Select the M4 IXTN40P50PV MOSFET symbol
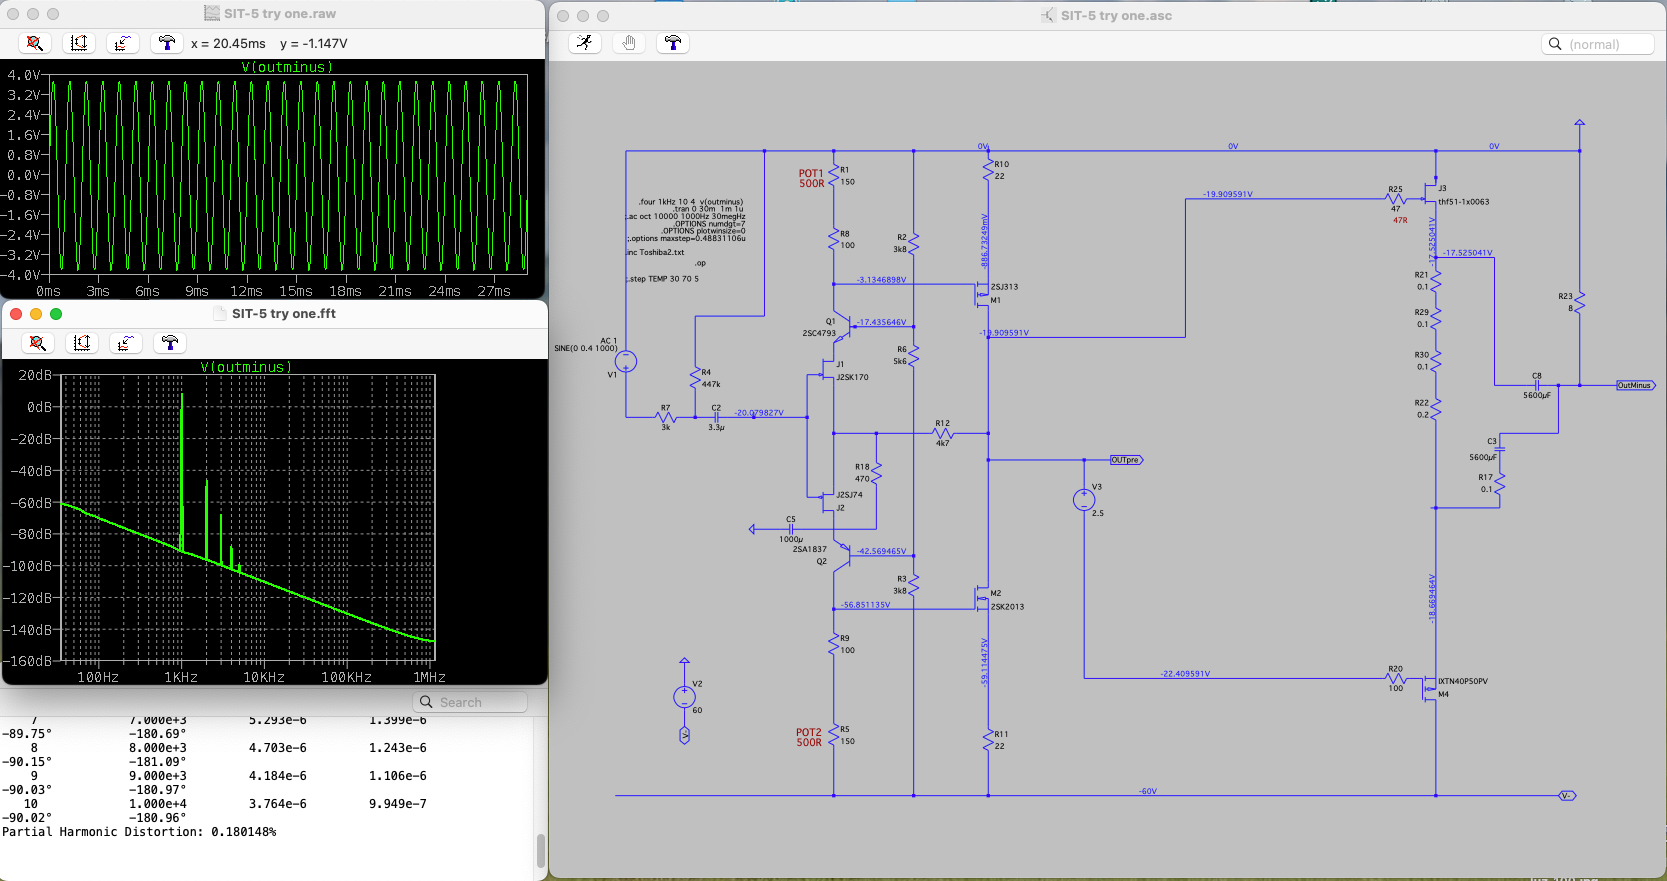The width and height of the screenshot is (1667, 881). [x=1430, y=688]
